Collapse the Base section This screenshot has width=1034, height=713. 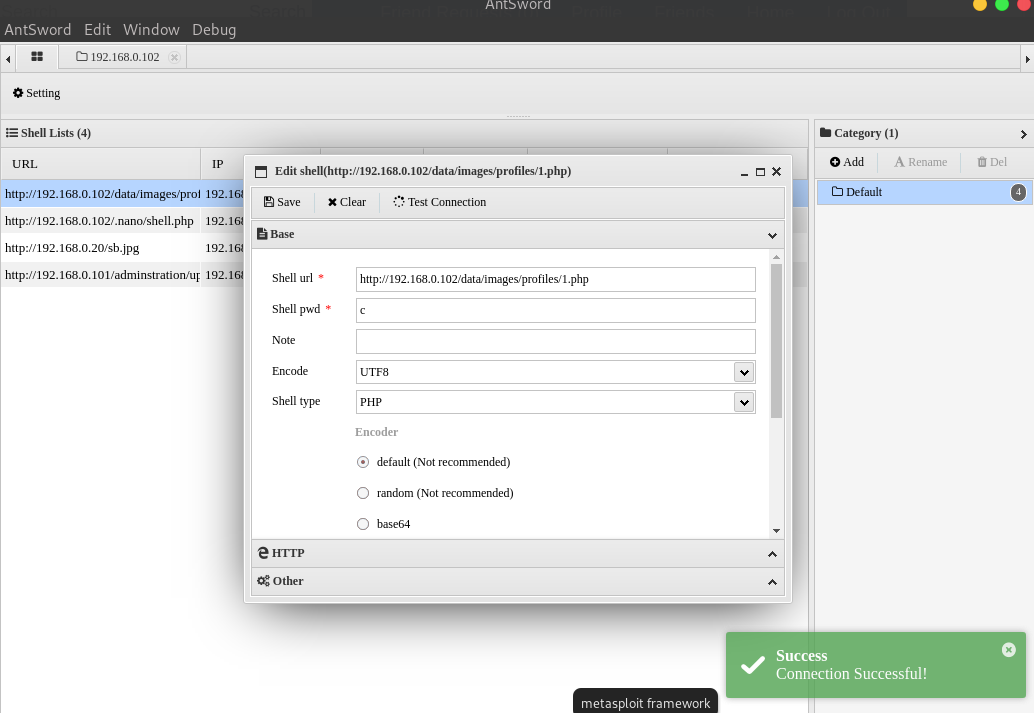click(772, 235)
